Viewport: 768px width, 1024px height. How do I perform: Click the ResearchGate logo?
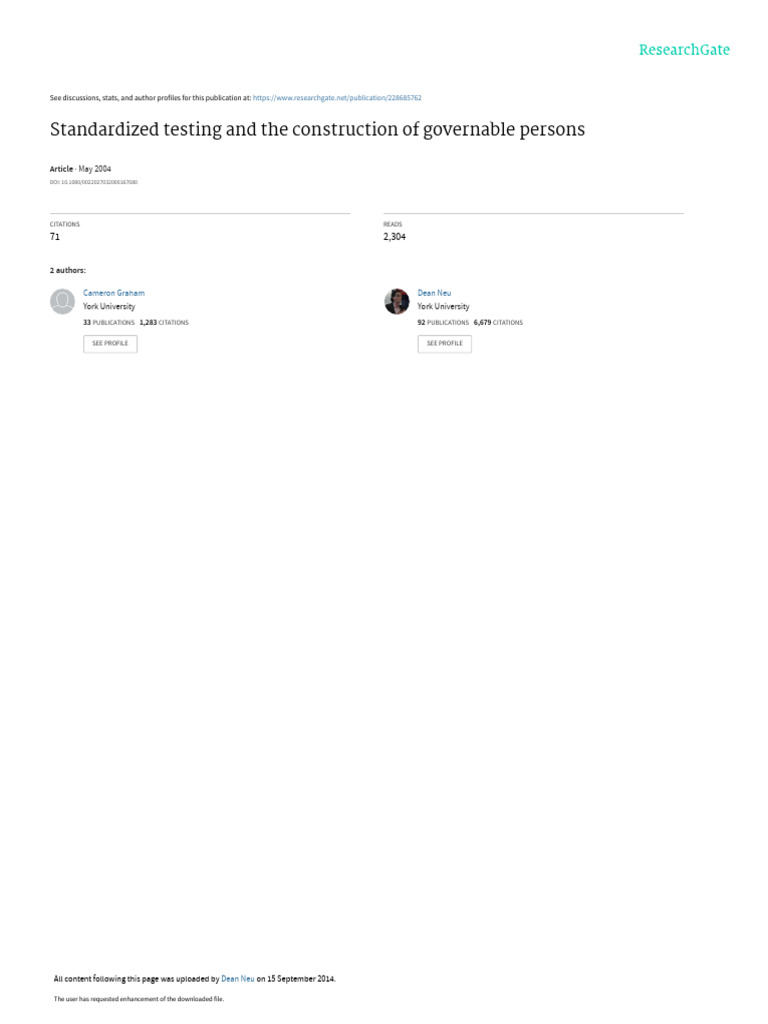684,50
